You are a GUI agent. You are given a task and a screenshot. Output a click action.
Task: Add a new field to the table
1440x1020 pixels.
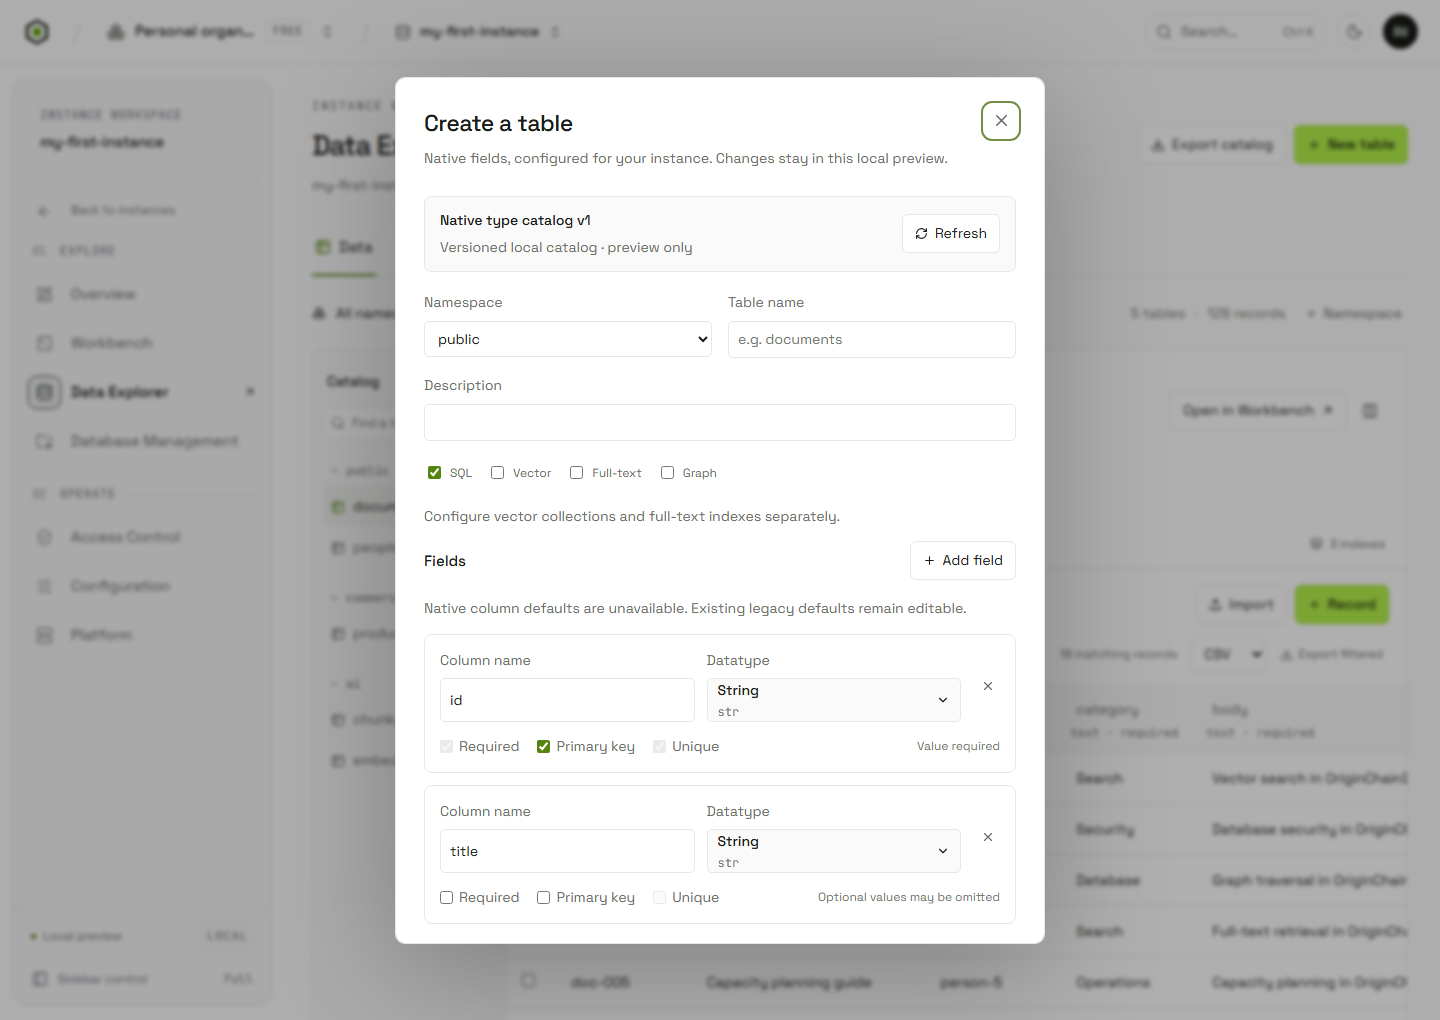pyautogui.click(x=962, y=560)
